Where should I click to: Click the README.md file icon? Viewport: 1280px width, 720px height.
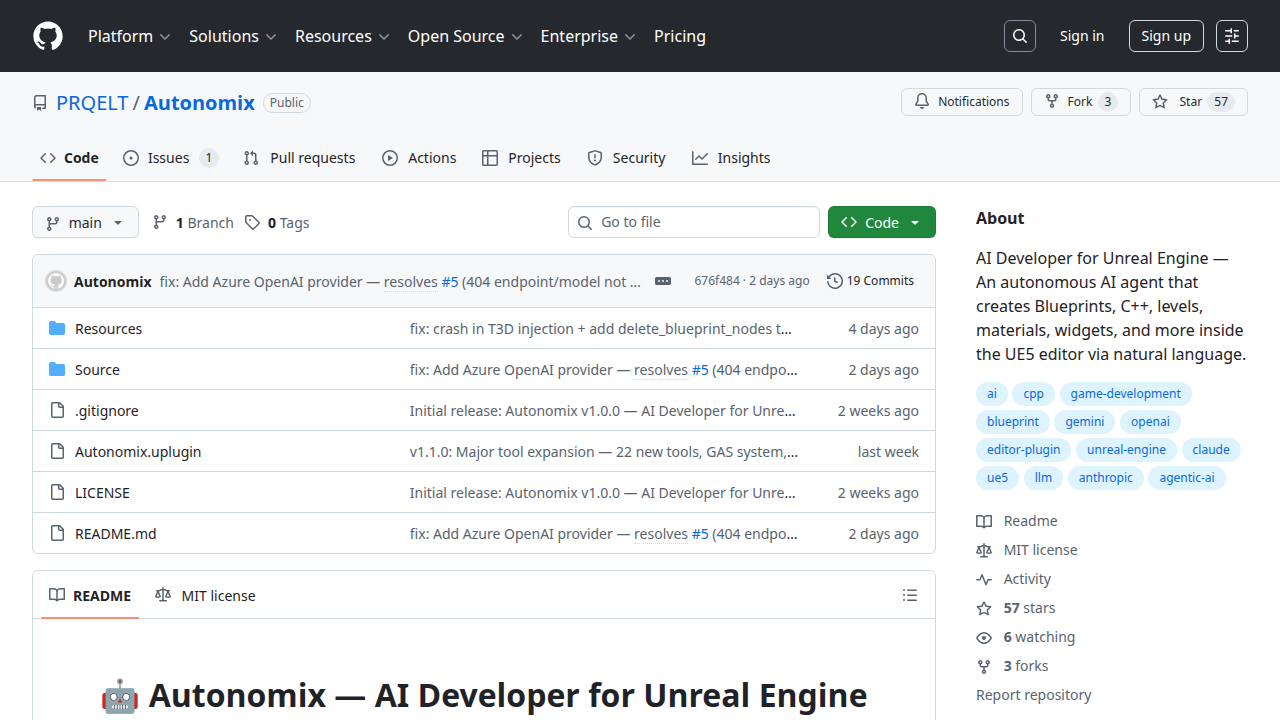(57, 534)
